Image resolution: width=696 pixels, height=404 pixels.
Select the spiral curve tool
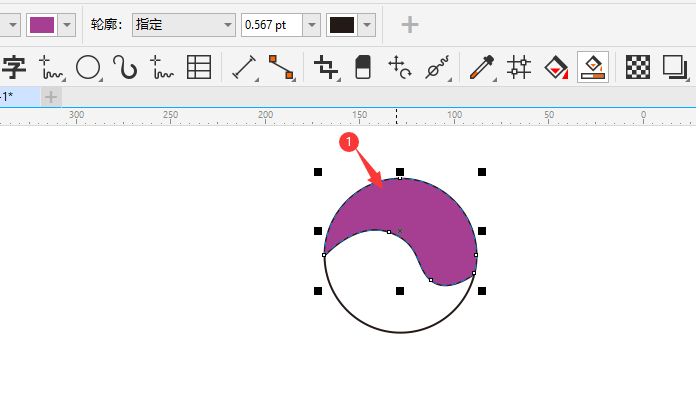[x=125, y=67]
